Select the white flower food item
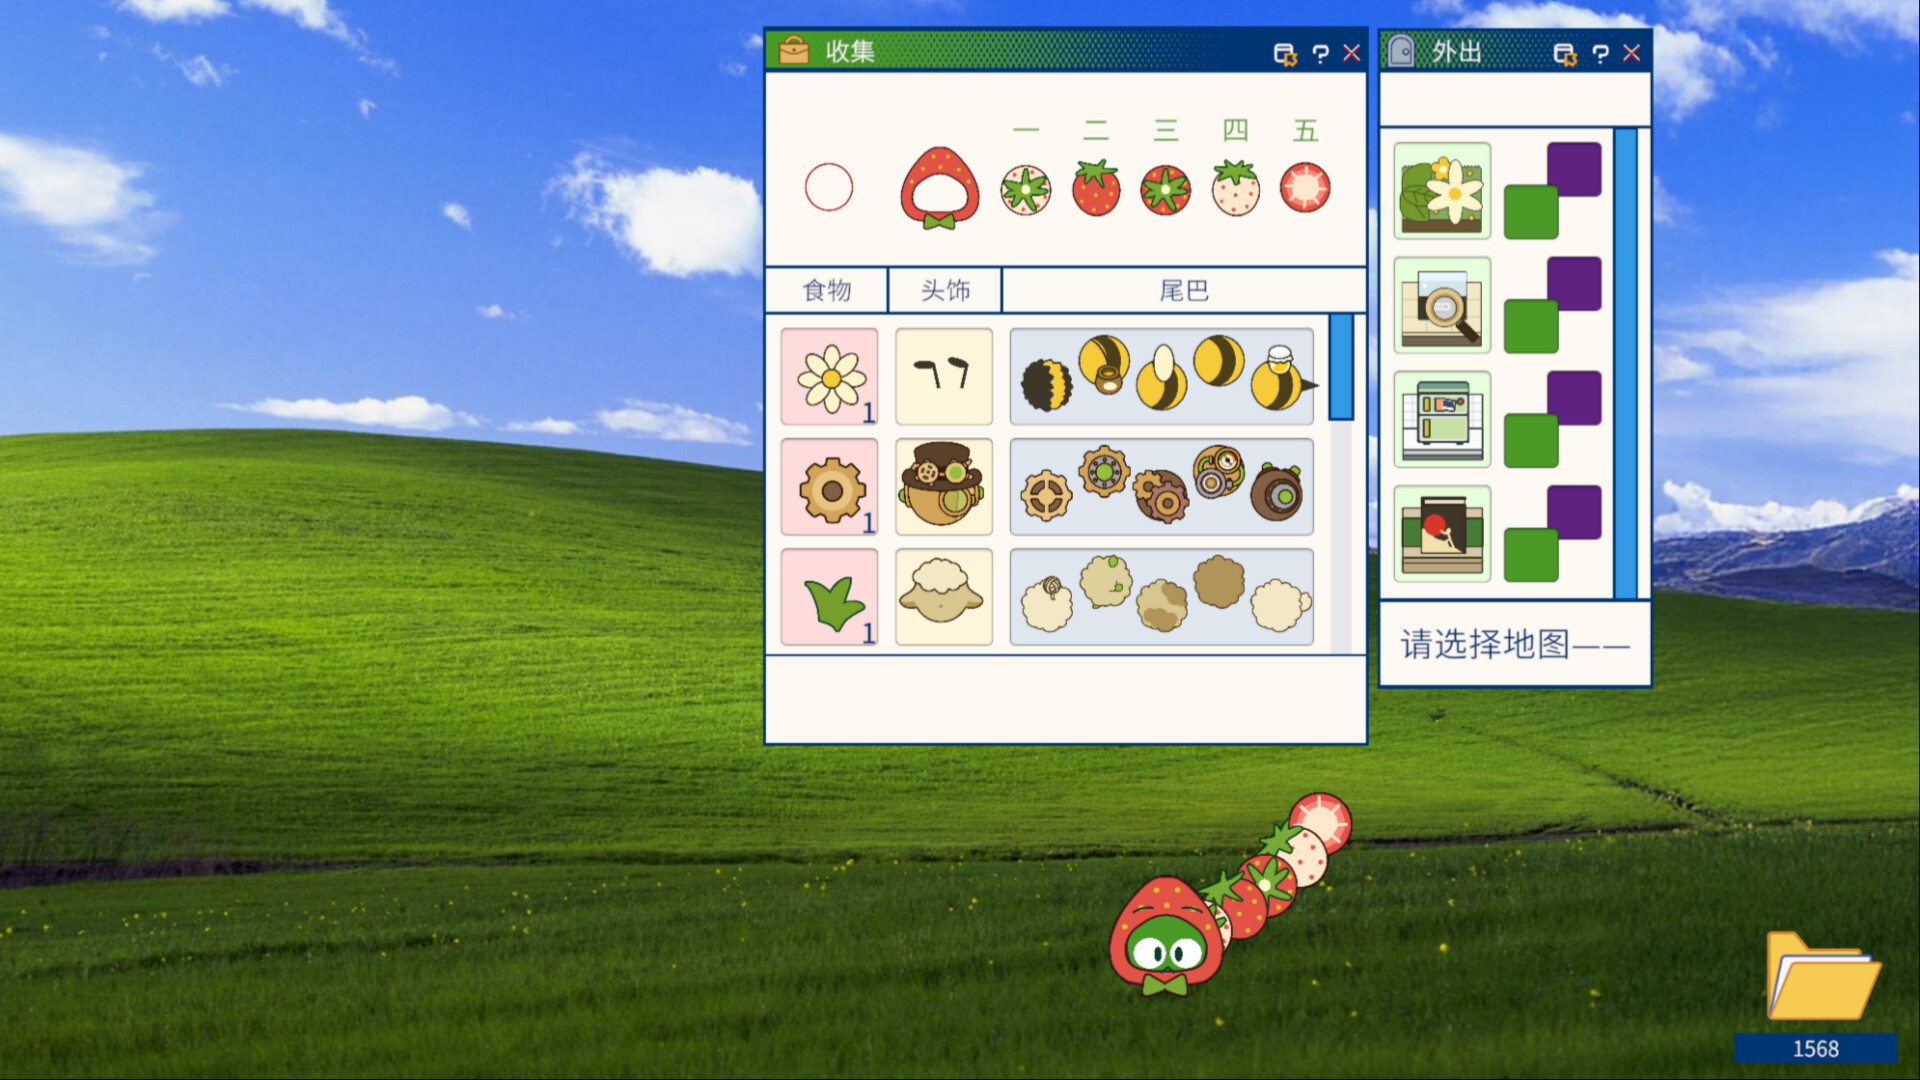The width and height of the screenshot is (1920, 1080). click(829, 377)
